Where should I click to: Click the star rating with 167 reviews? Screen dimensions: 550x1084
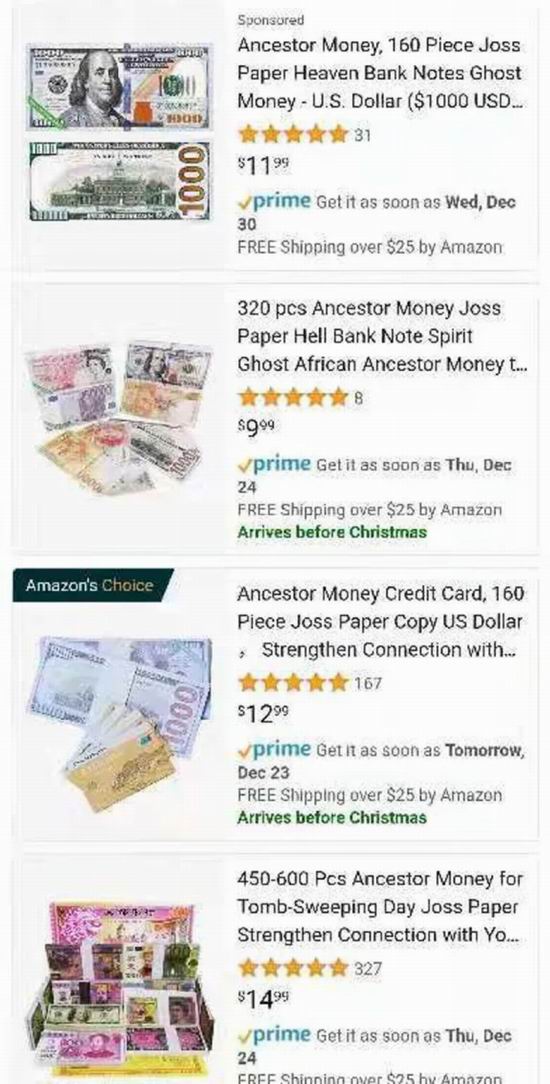(292, 683)
